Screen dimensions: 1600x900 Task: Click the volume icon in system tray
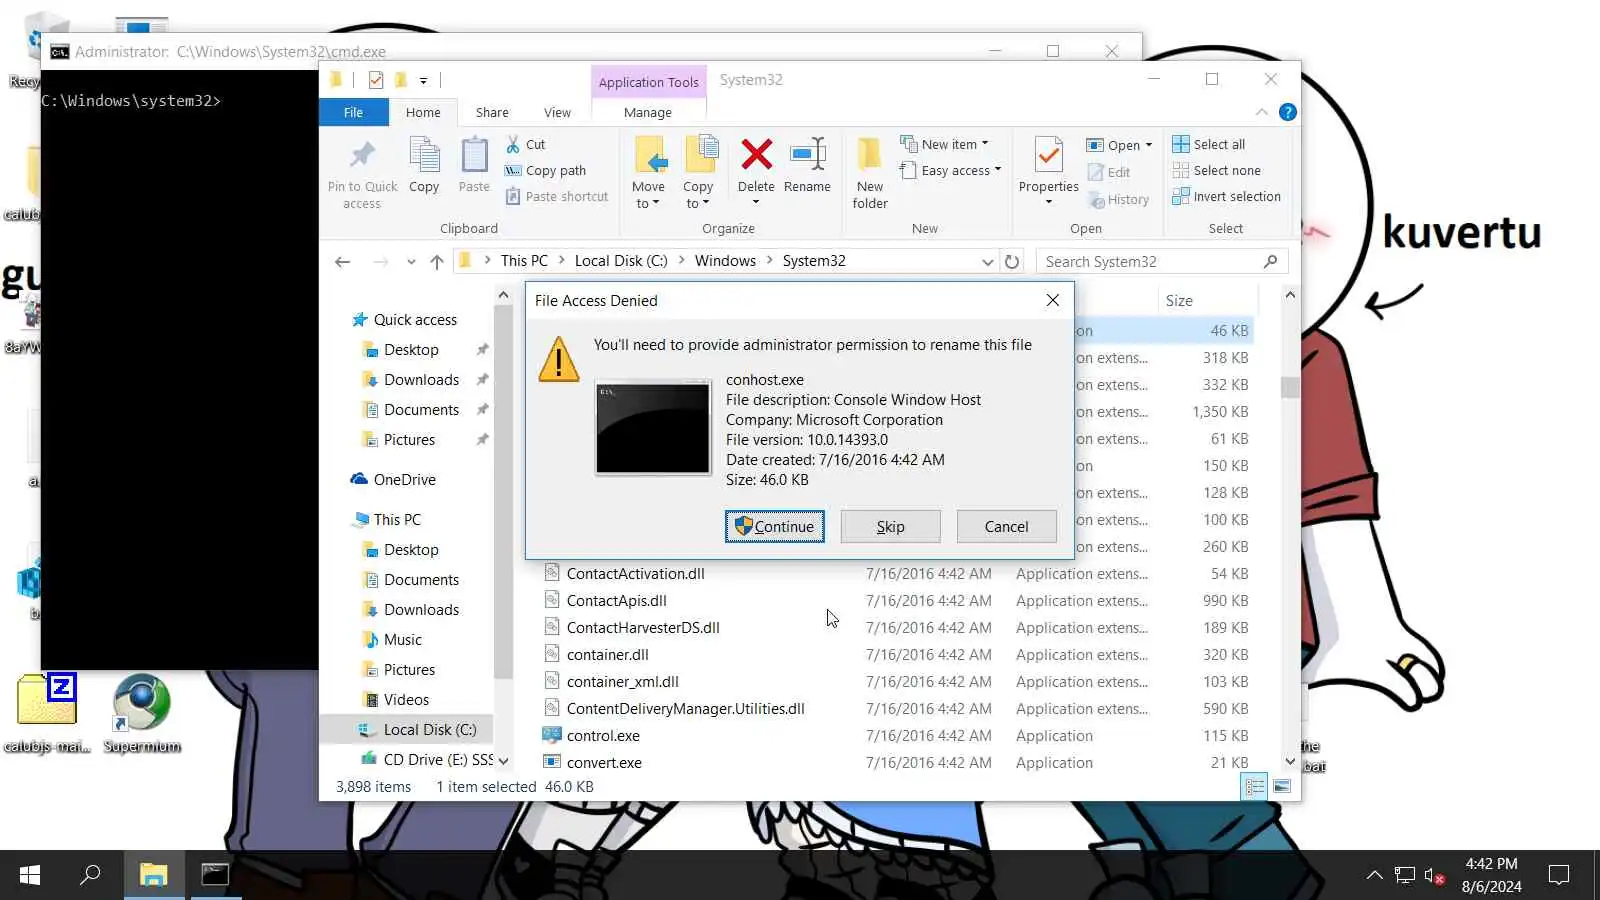tap(1434, 876)
